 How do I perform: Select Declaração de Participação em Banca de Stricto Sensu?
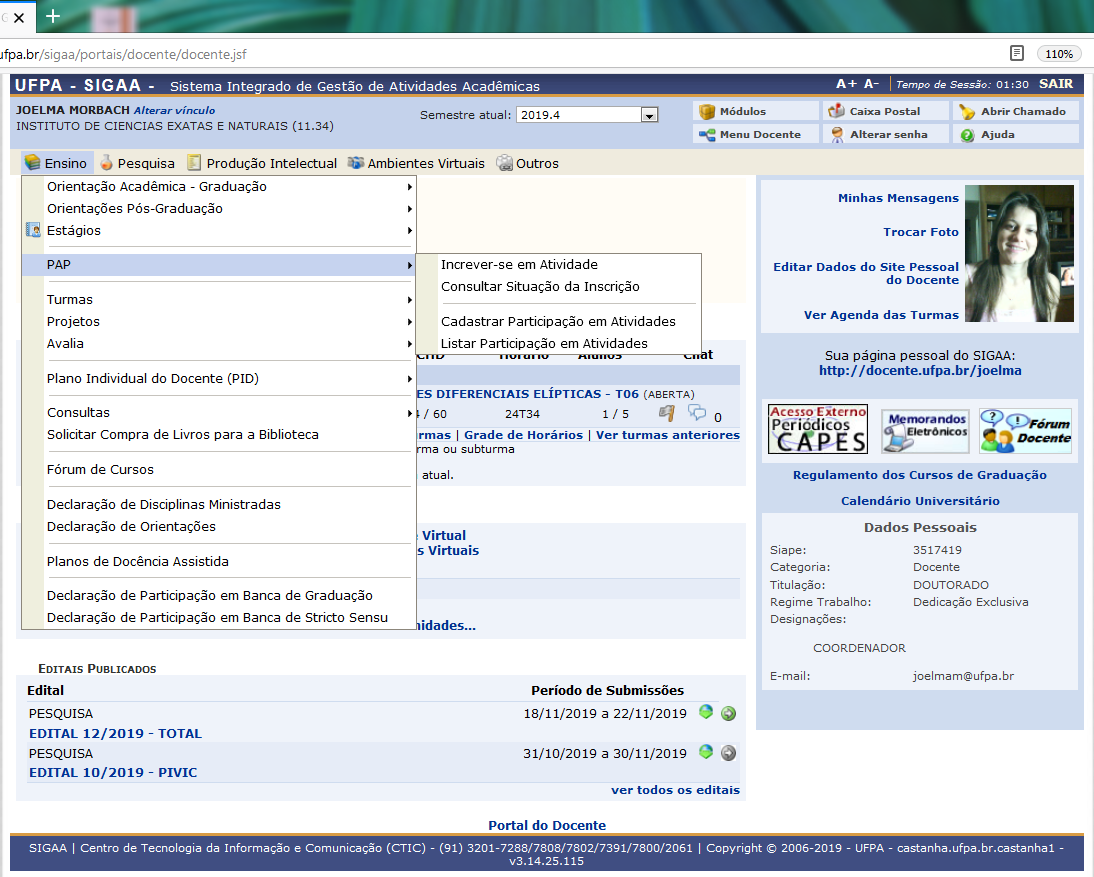click(217, 617)
